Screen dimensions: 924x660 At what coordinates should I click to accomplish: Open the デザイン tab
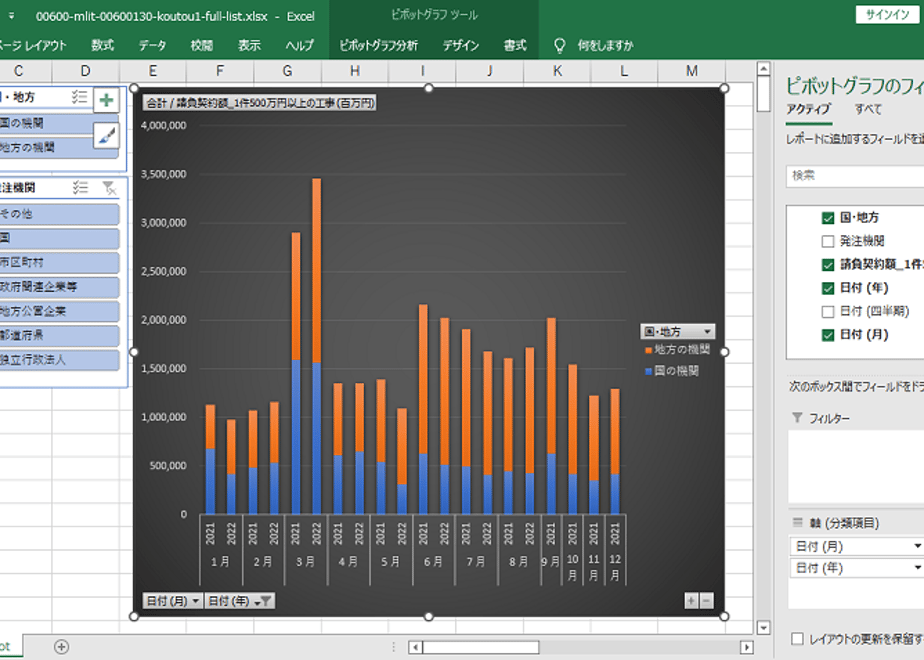[461, 45]
